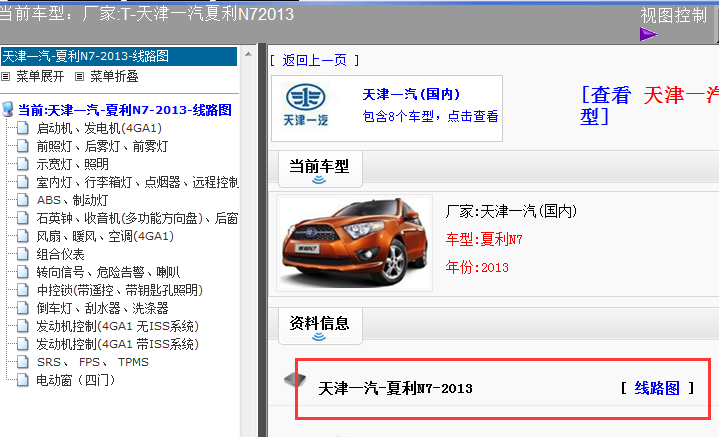Select 倒车灯、刮水器、洗涤器 item
This screenshot has height=437, width=719.
pos(102,308)
